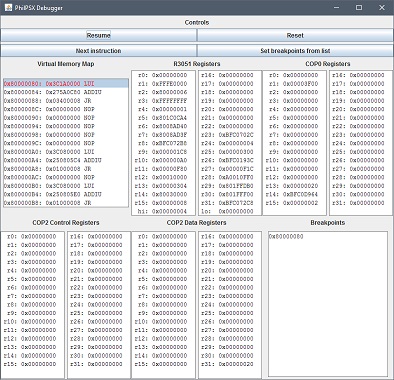394x380 pixels.
Task: Select memory row 0x800000A8 JR
Action: [x=66, y=169]
